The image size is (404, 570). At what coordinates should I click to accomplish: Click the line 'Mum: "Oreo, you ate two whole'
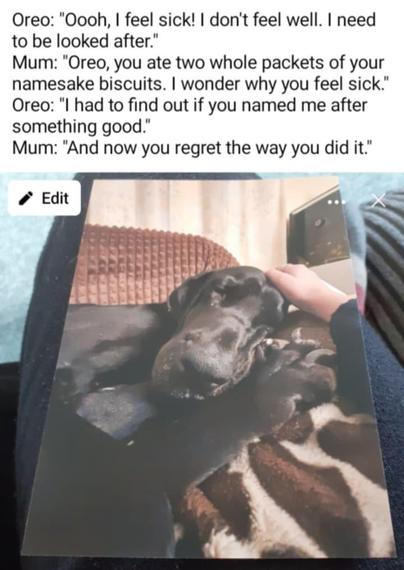(198, 63)
